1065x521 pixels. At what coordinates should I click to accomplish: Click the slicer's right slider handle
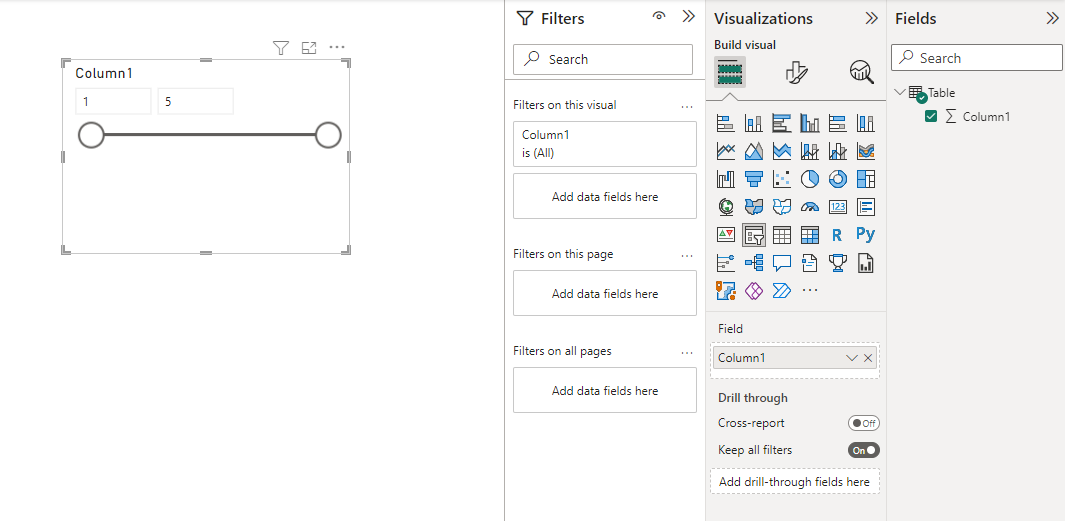328,135
